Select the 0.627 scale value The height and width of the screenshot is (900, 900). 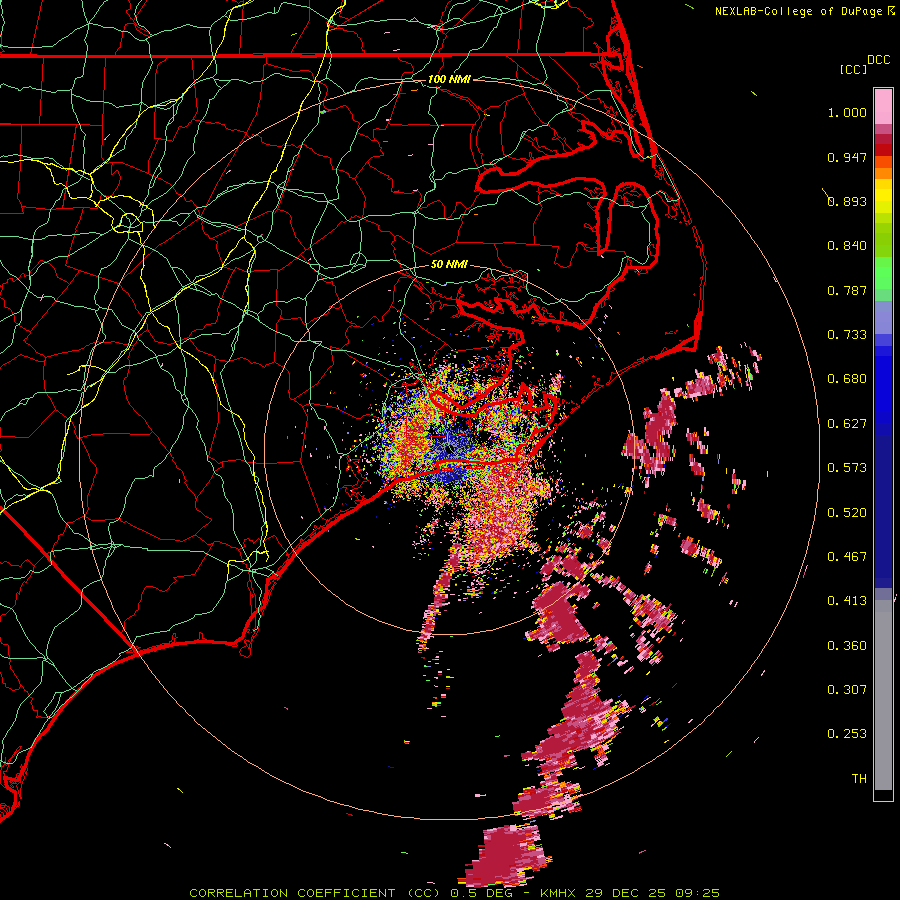pyautogui.click(x=847, y=424)
